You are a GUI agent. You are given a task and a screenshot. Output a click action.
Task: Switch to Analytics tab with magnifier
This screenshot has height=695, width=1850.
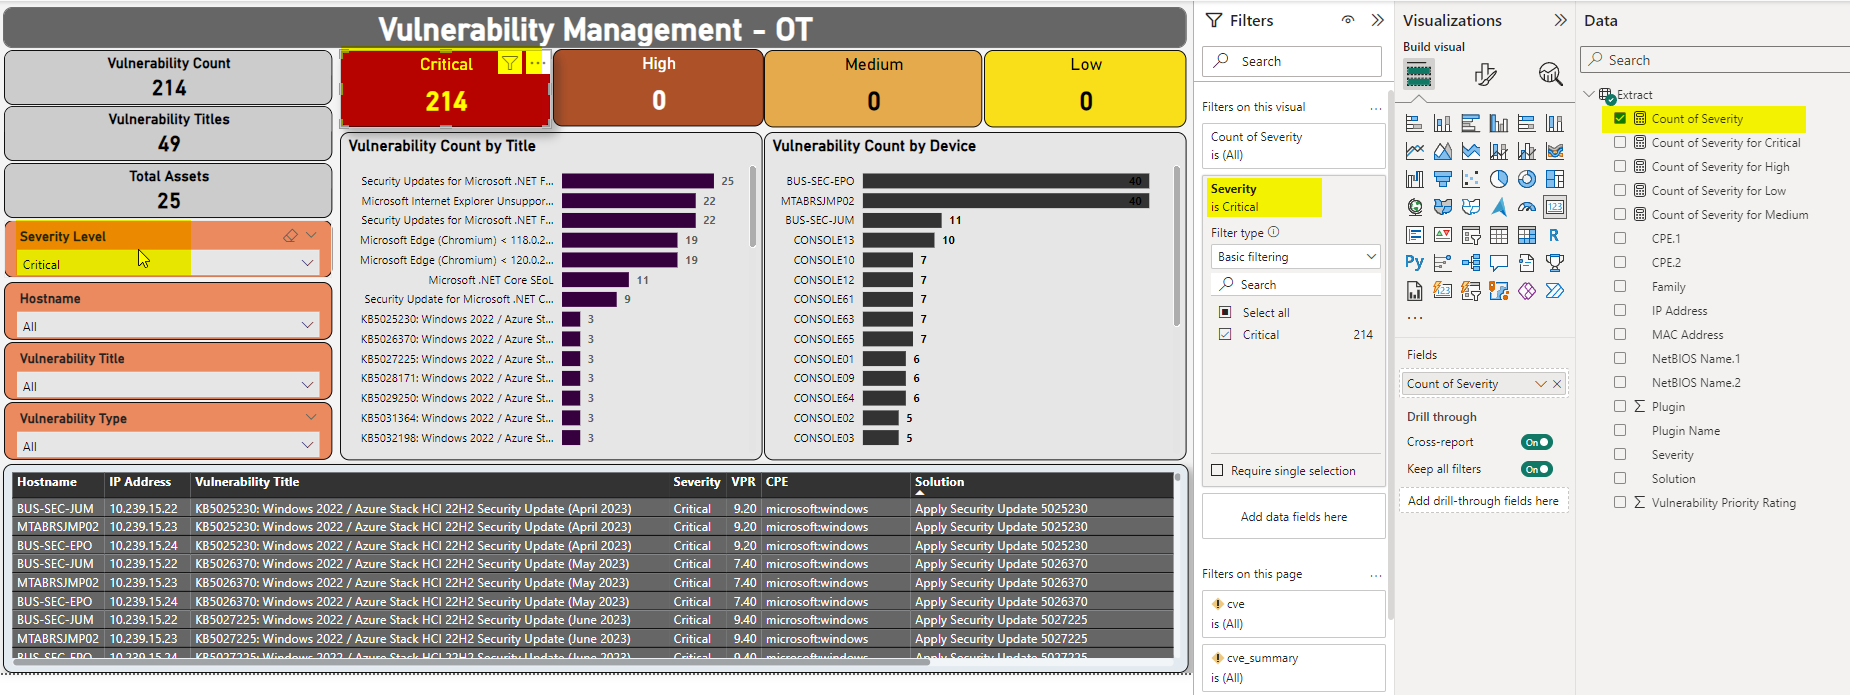[x=1550, y=74]
